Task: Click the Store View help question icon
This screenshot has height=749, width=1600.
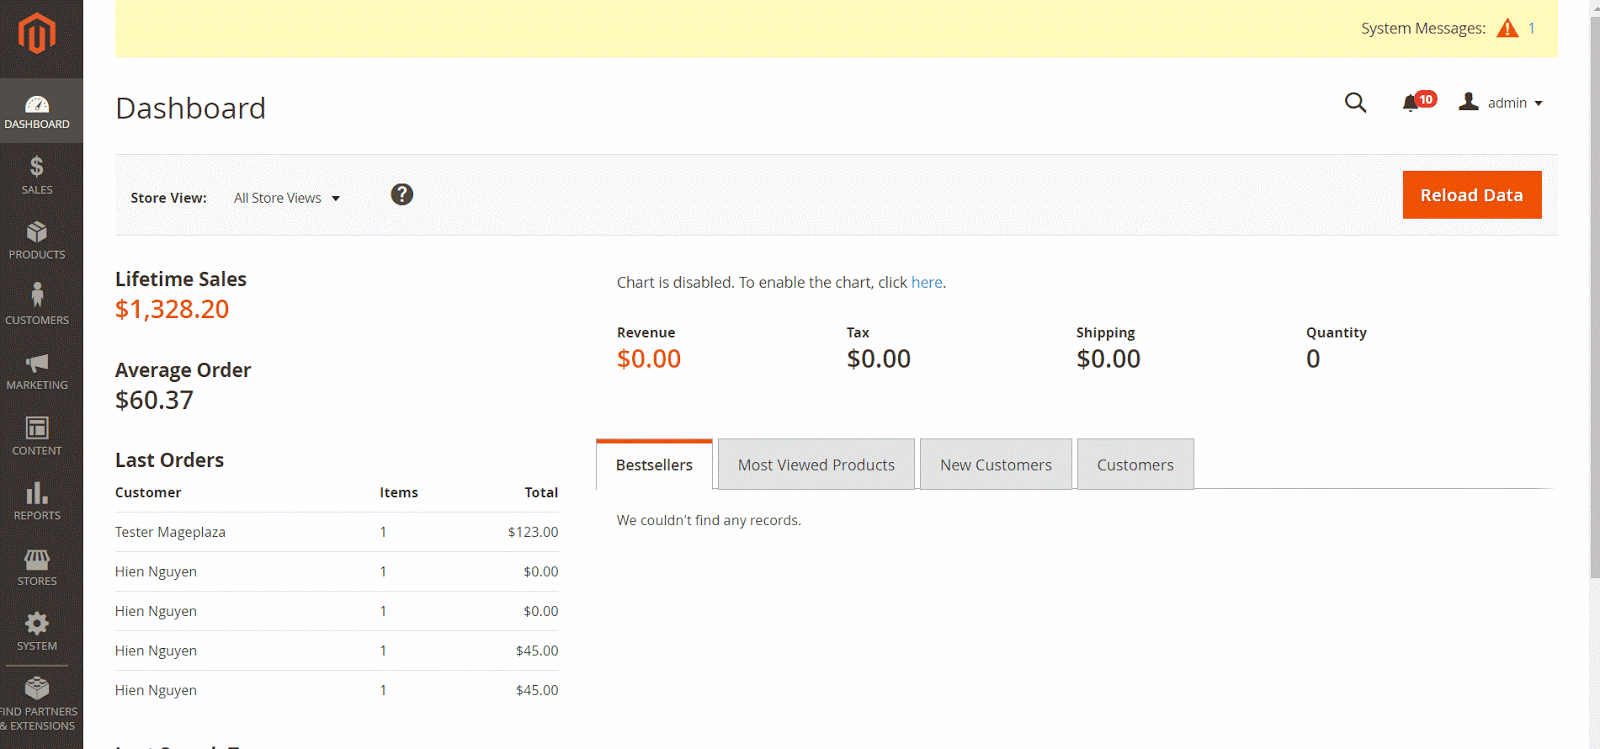Action: (x=402, y=195)
